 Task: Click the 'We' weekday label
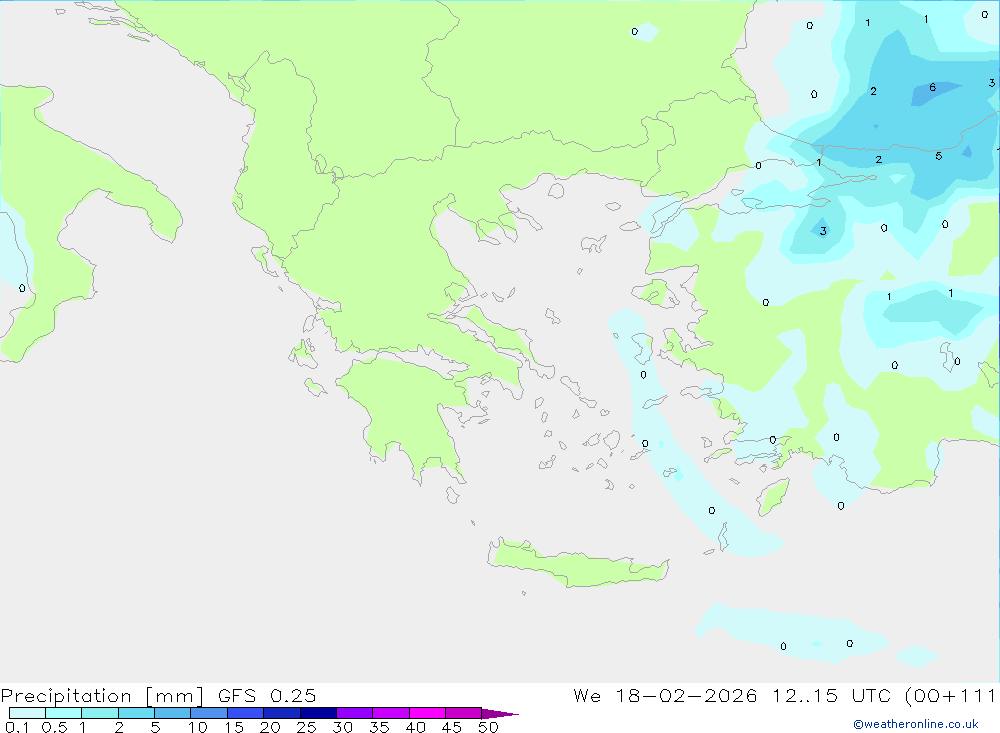tap(587, 695)
